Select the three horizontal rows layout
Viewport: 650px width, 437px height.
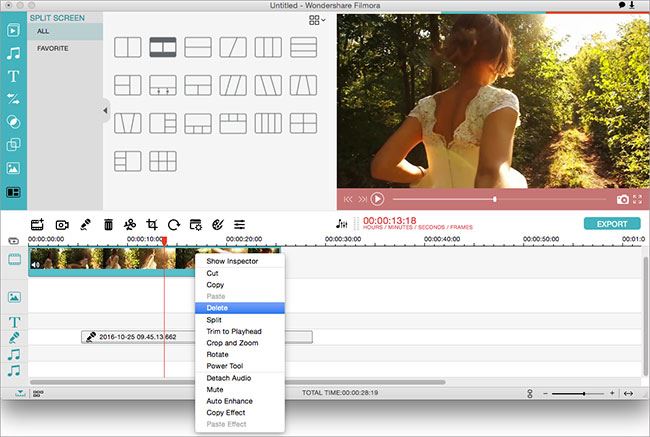point(303,47)
